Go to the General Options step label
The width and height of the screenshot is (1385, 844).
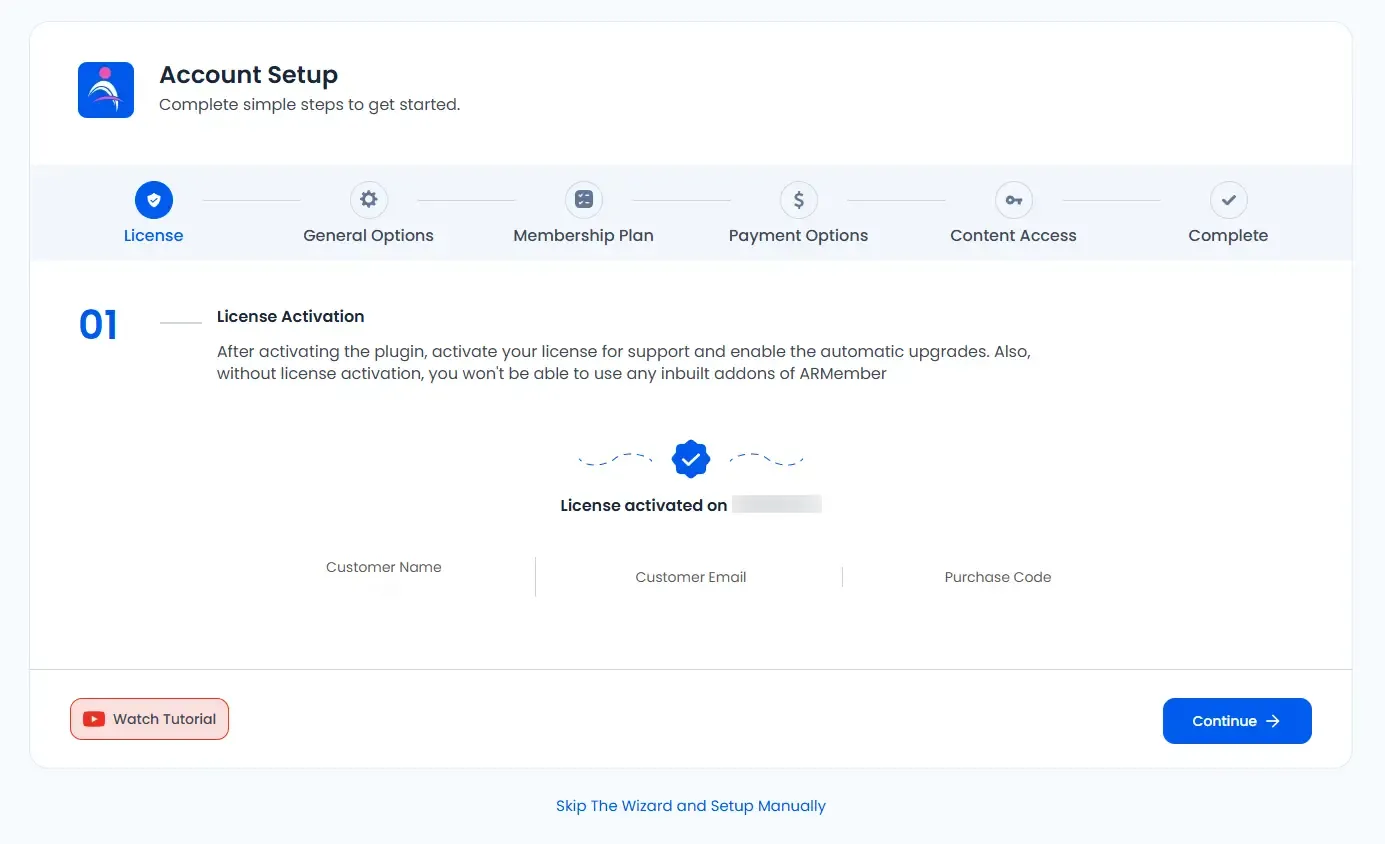tap(368, 236)
